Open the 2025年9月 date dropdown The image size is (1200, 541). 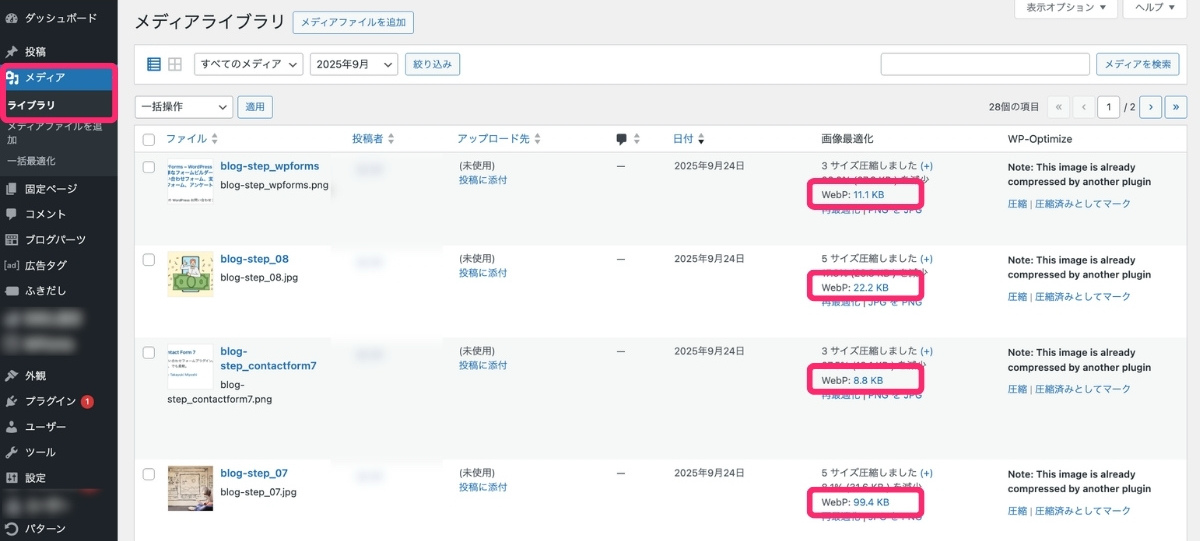(354, 64)
